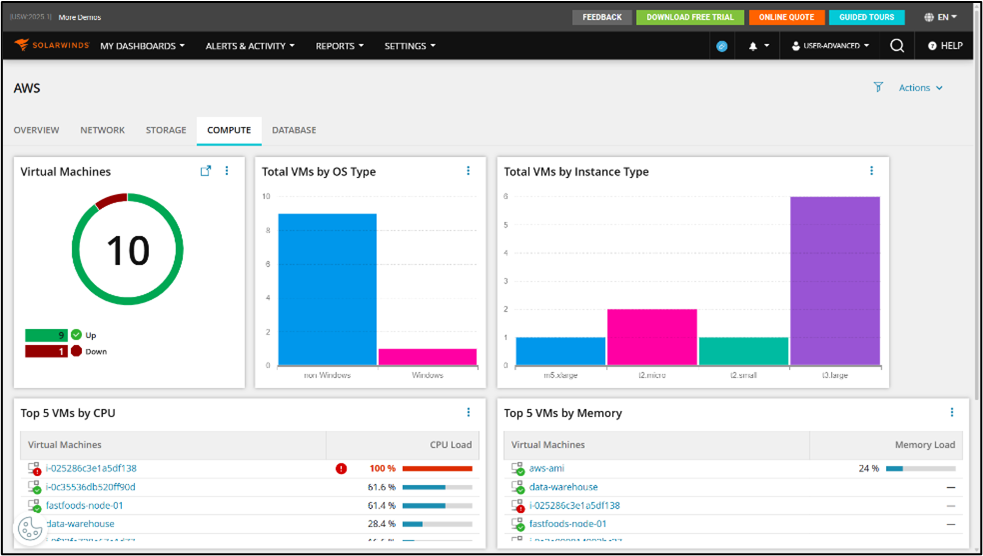
Task: Open i-0c35536db520ff90d VM link
Action: (x=91, y=487)
